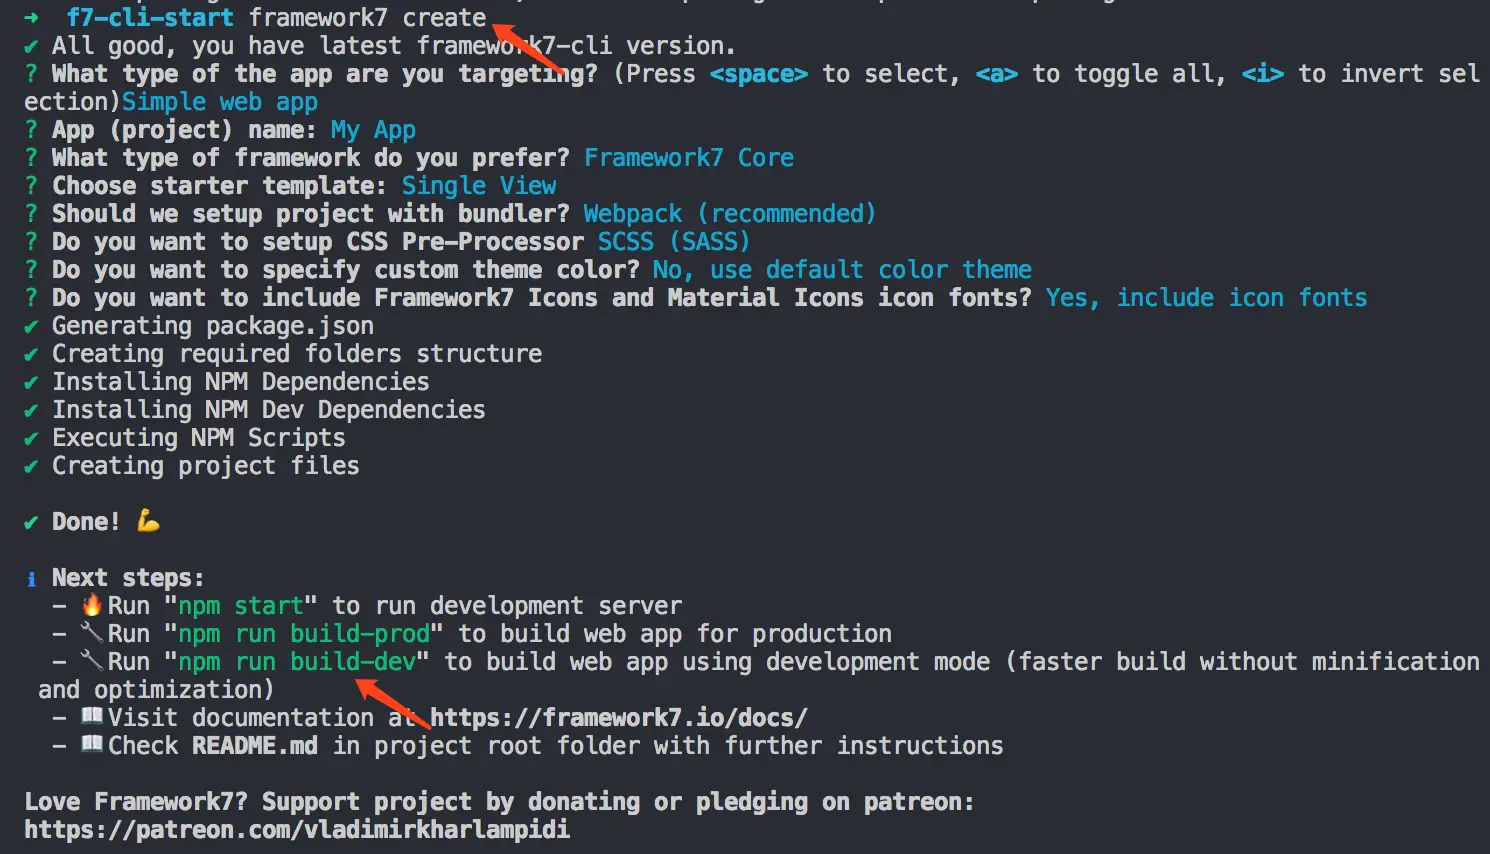Click the 'npm run build-prod' command text
Image resolution: width=1490 pixels, height=854 pixels.
pyautogui.click(x=303, y=634)
